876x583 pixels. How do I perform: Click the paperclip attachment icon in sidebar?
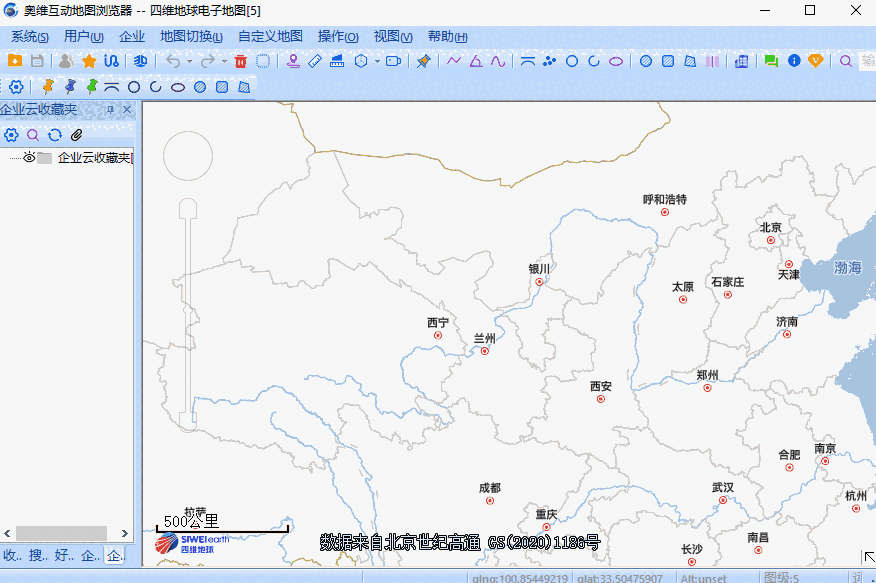click(x=76, y=134)
